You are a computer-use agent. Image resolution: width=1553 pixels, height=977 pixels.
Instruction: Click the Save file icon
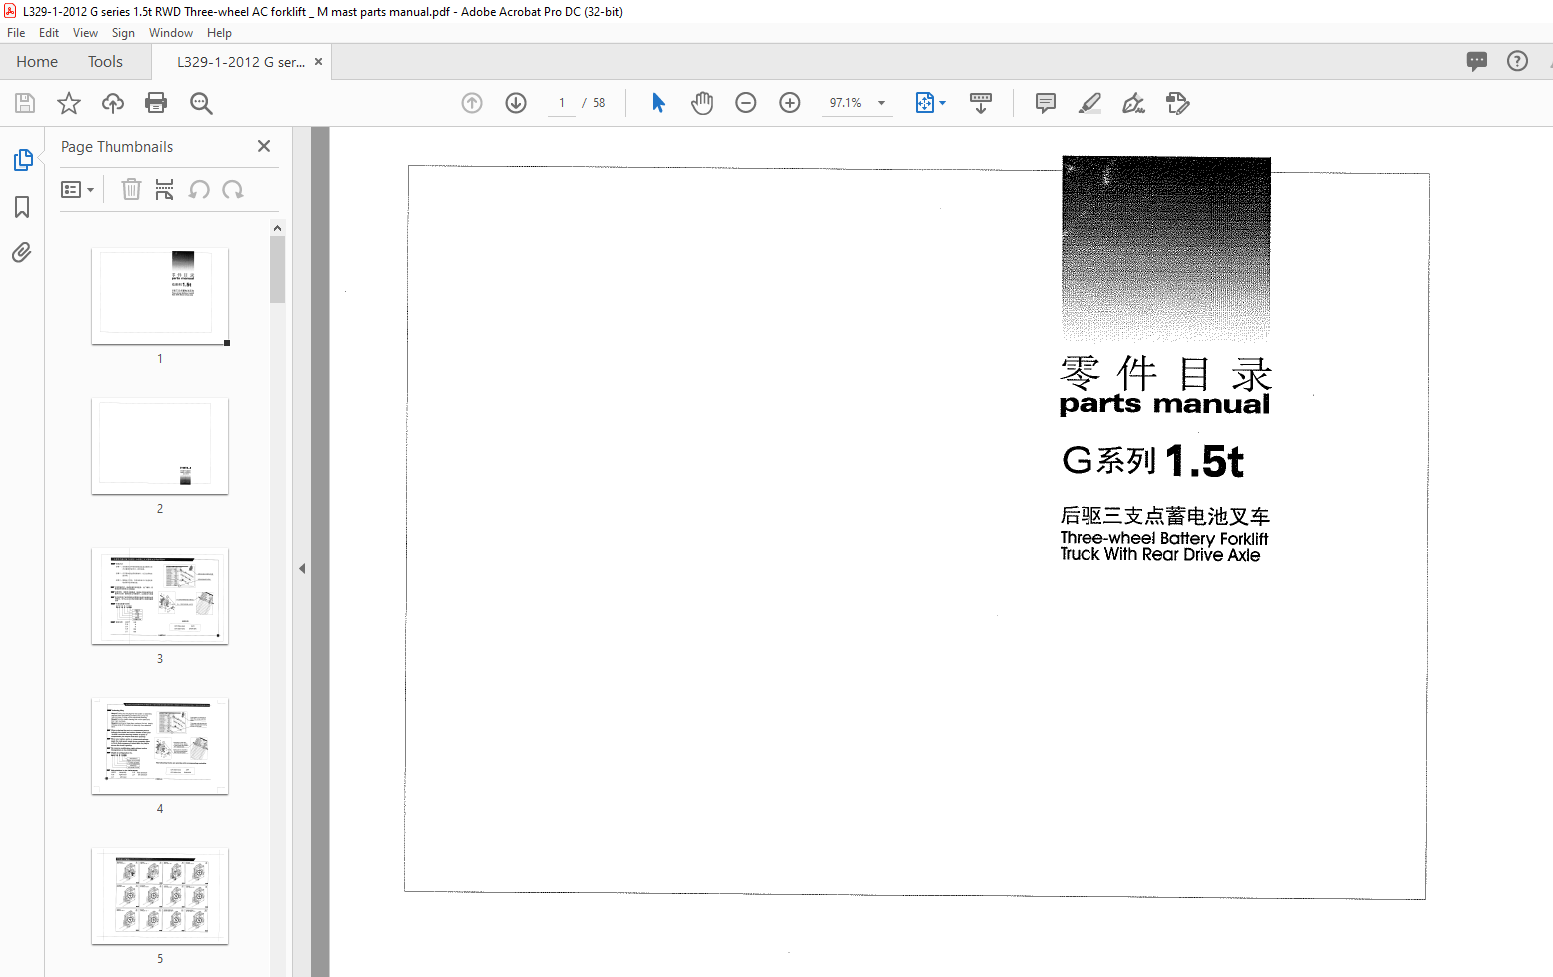point(25,103)
